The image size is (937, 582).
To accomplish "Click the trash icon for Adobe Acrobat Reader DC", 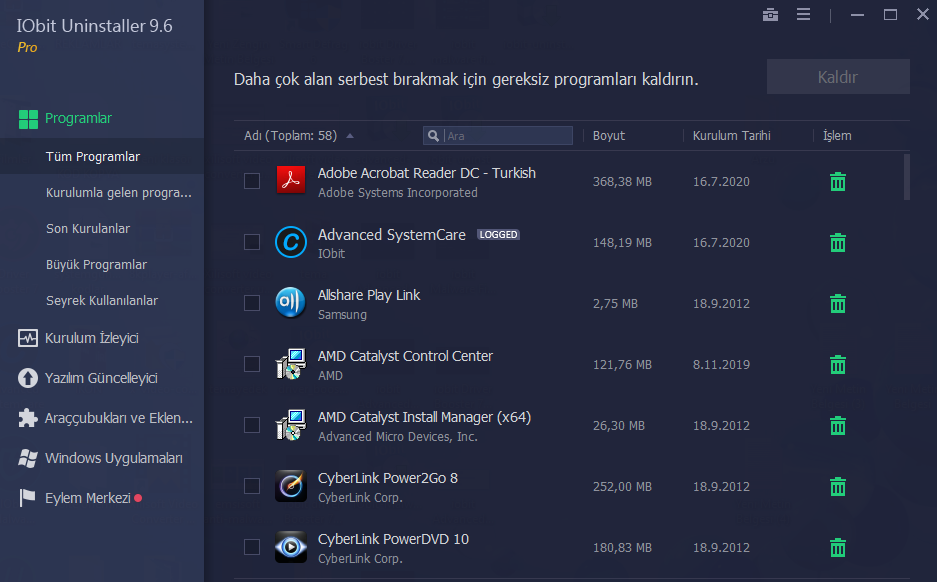I will [838, 182].
